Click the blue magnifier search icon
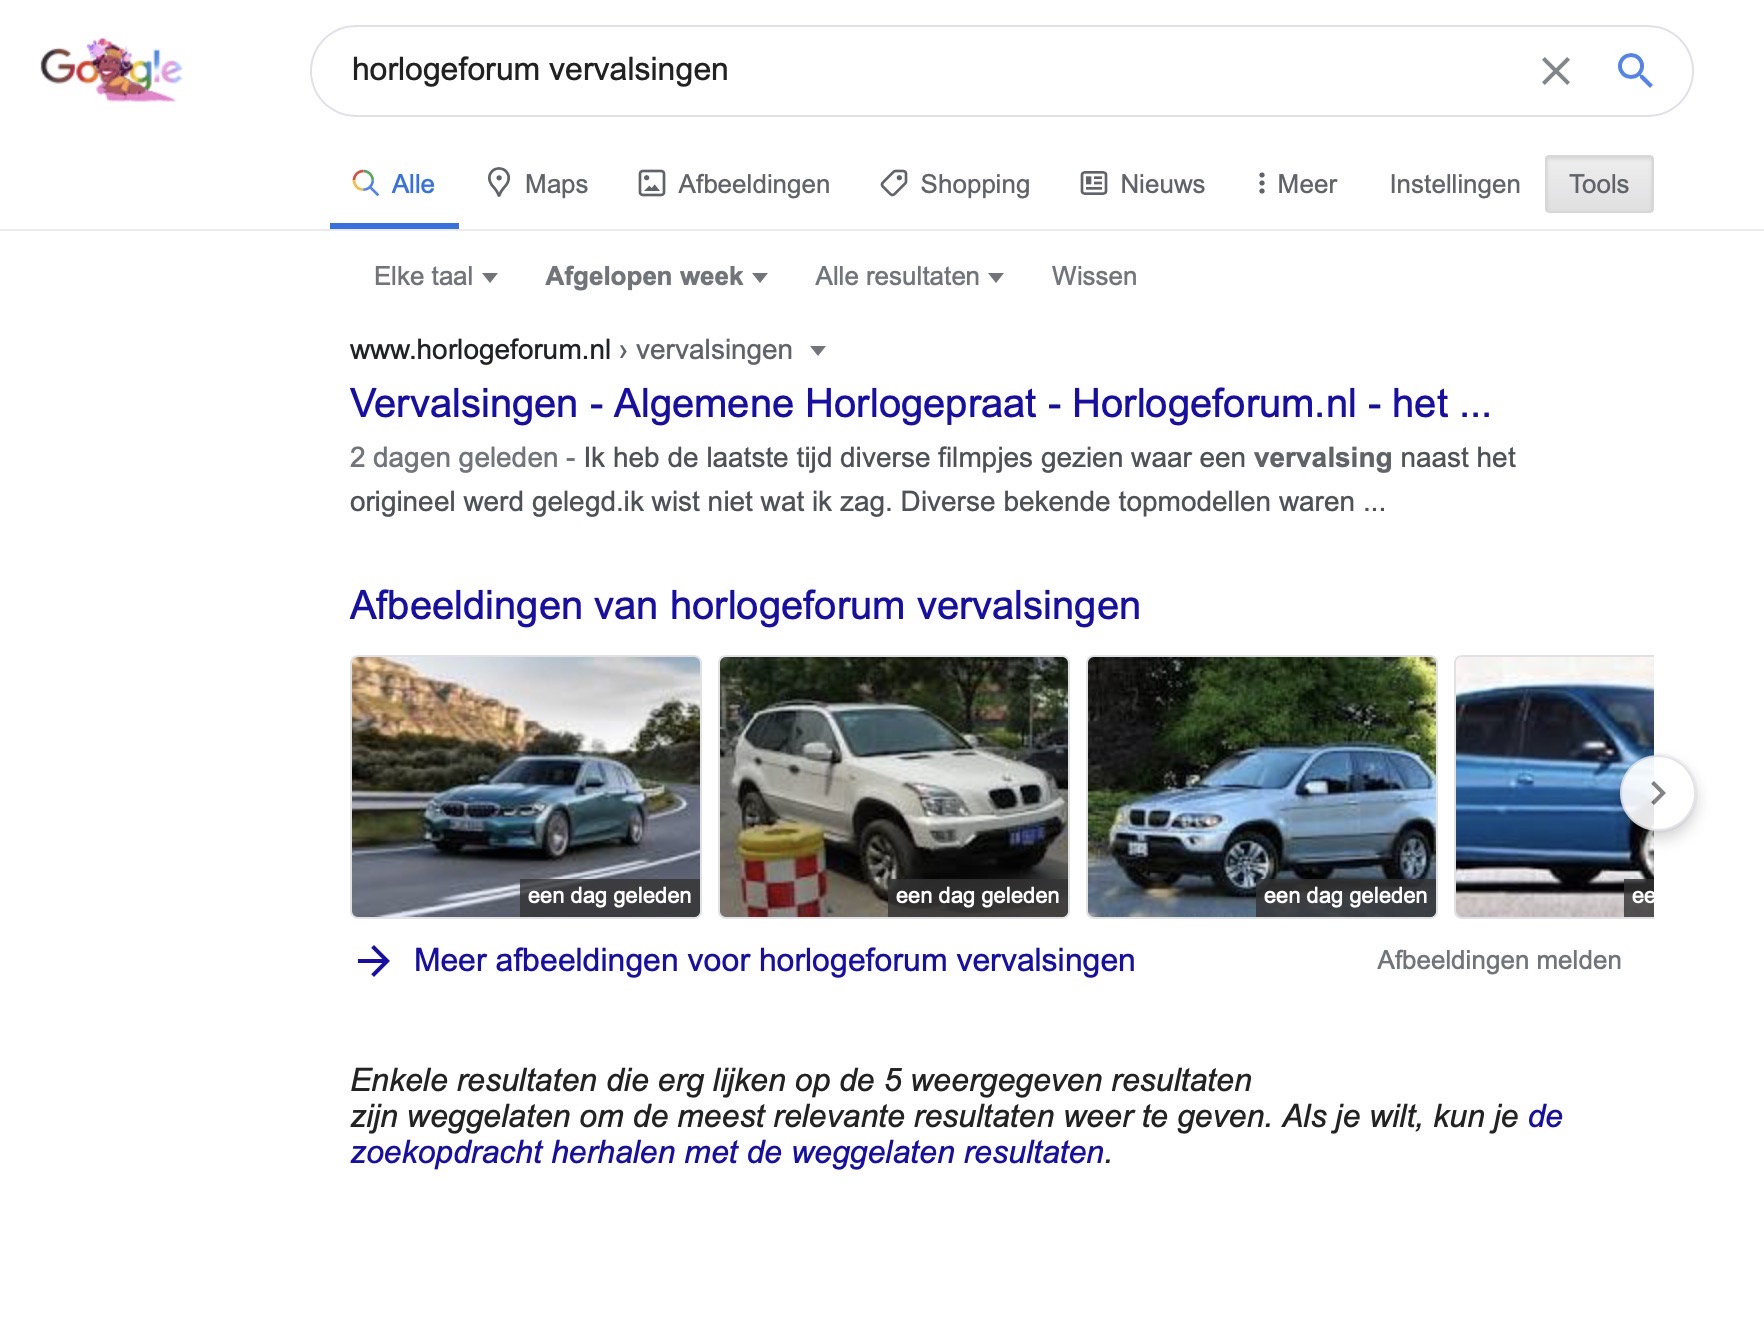This screenshot has width=1764, height=1342. click(x=1635, y=71)
